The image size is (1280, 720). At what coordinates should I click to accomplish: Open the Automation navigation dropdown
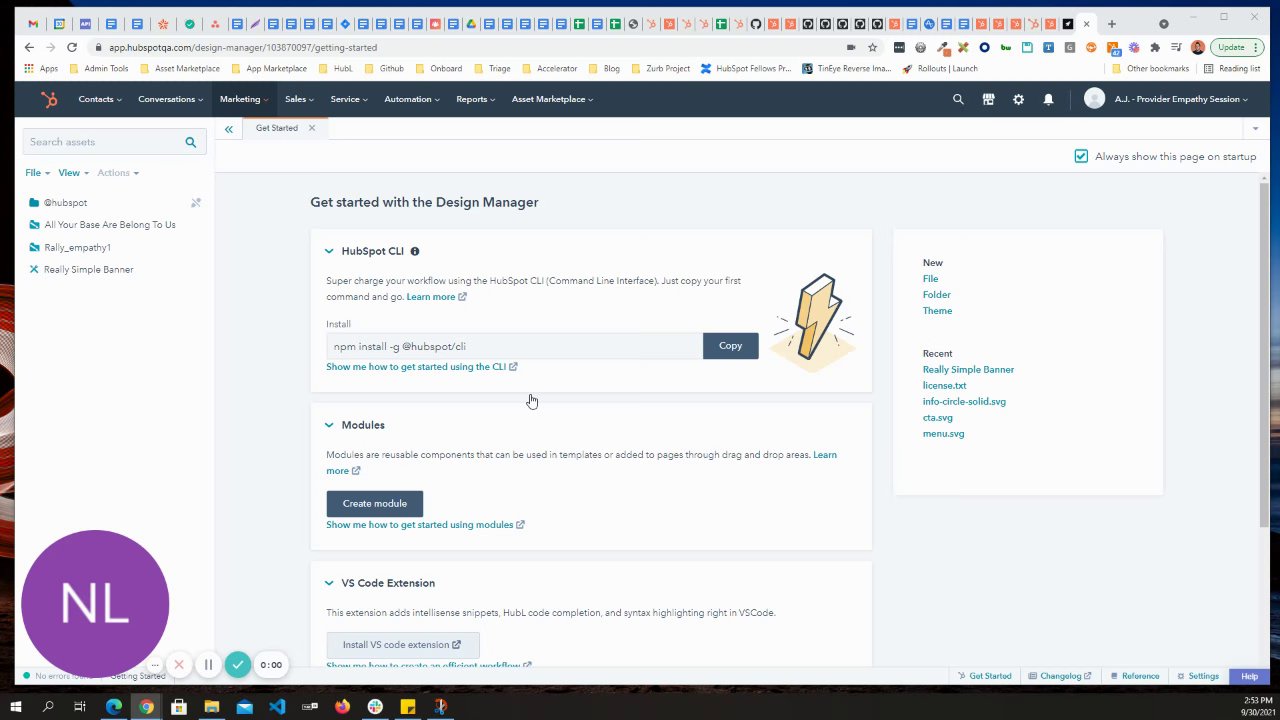pyautogui.click(x=412, y=99)
